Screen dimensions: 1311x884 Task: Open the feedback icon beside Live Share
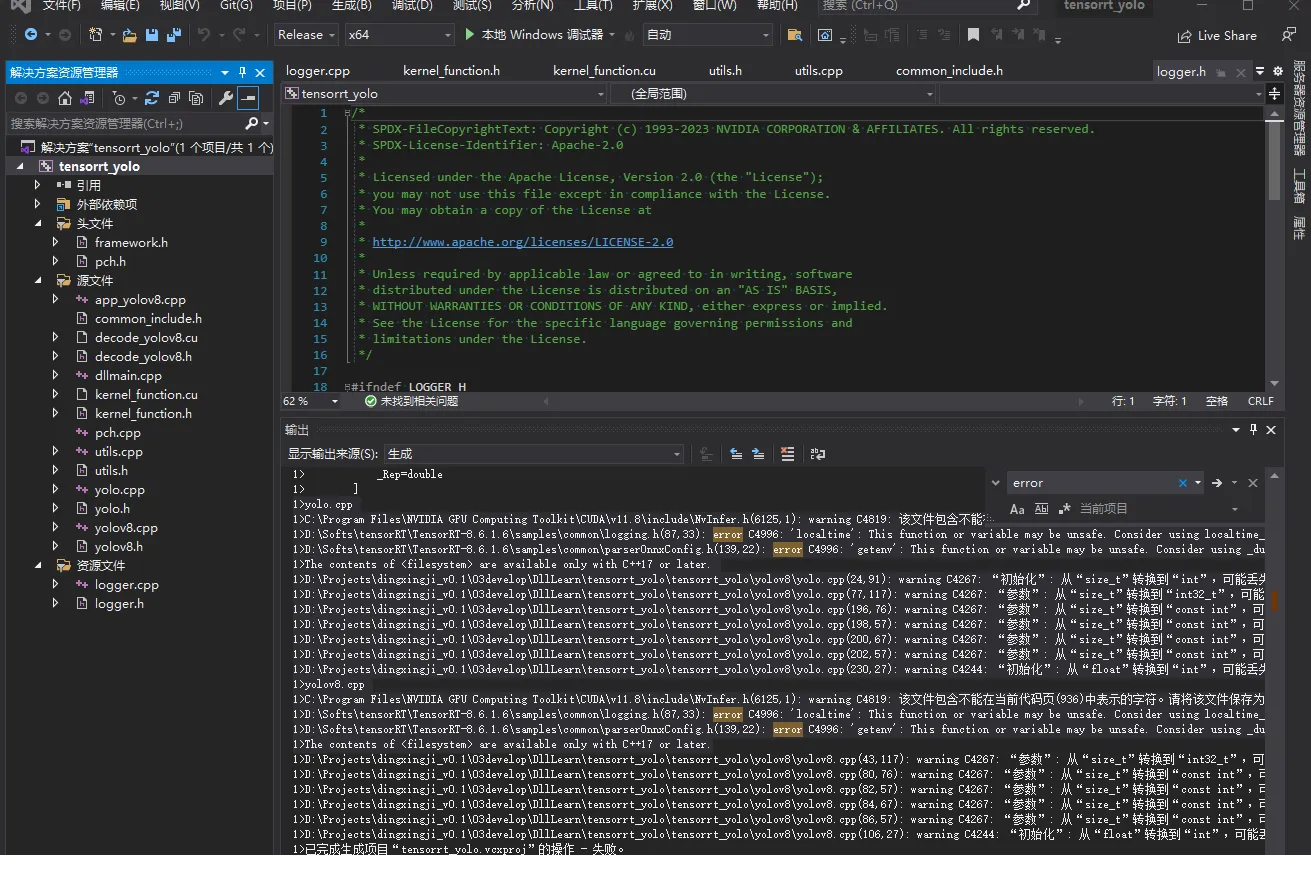[1288, 35]
